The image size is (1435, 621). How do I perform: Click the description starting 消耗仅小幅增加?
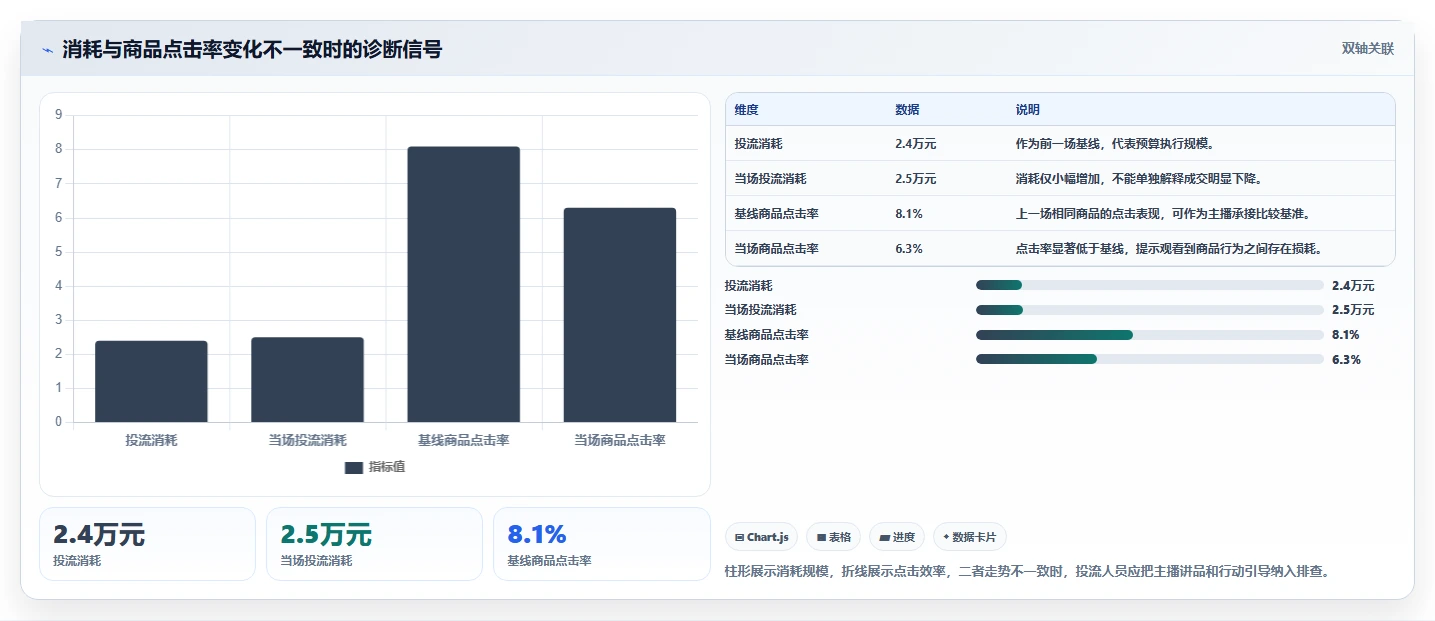pos(1139,179)
